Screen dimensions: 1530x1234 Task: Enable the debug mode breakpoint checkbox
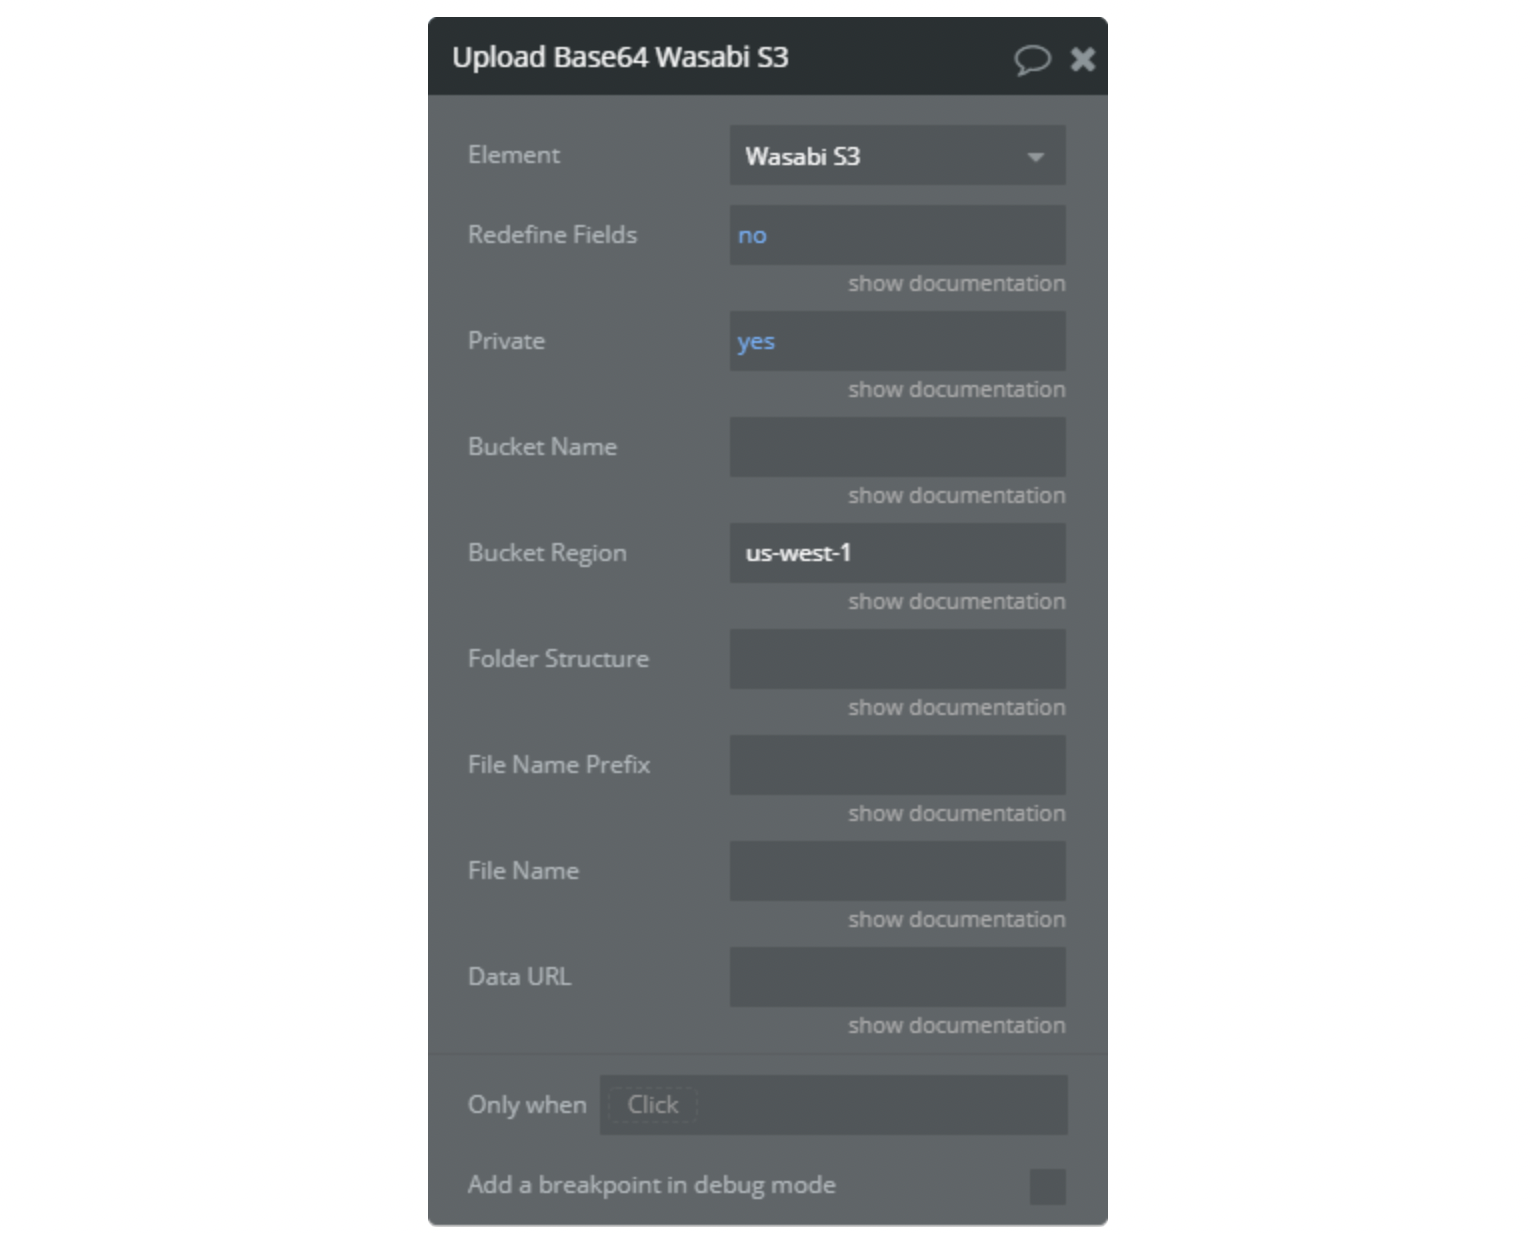tap(1047, 1186)
